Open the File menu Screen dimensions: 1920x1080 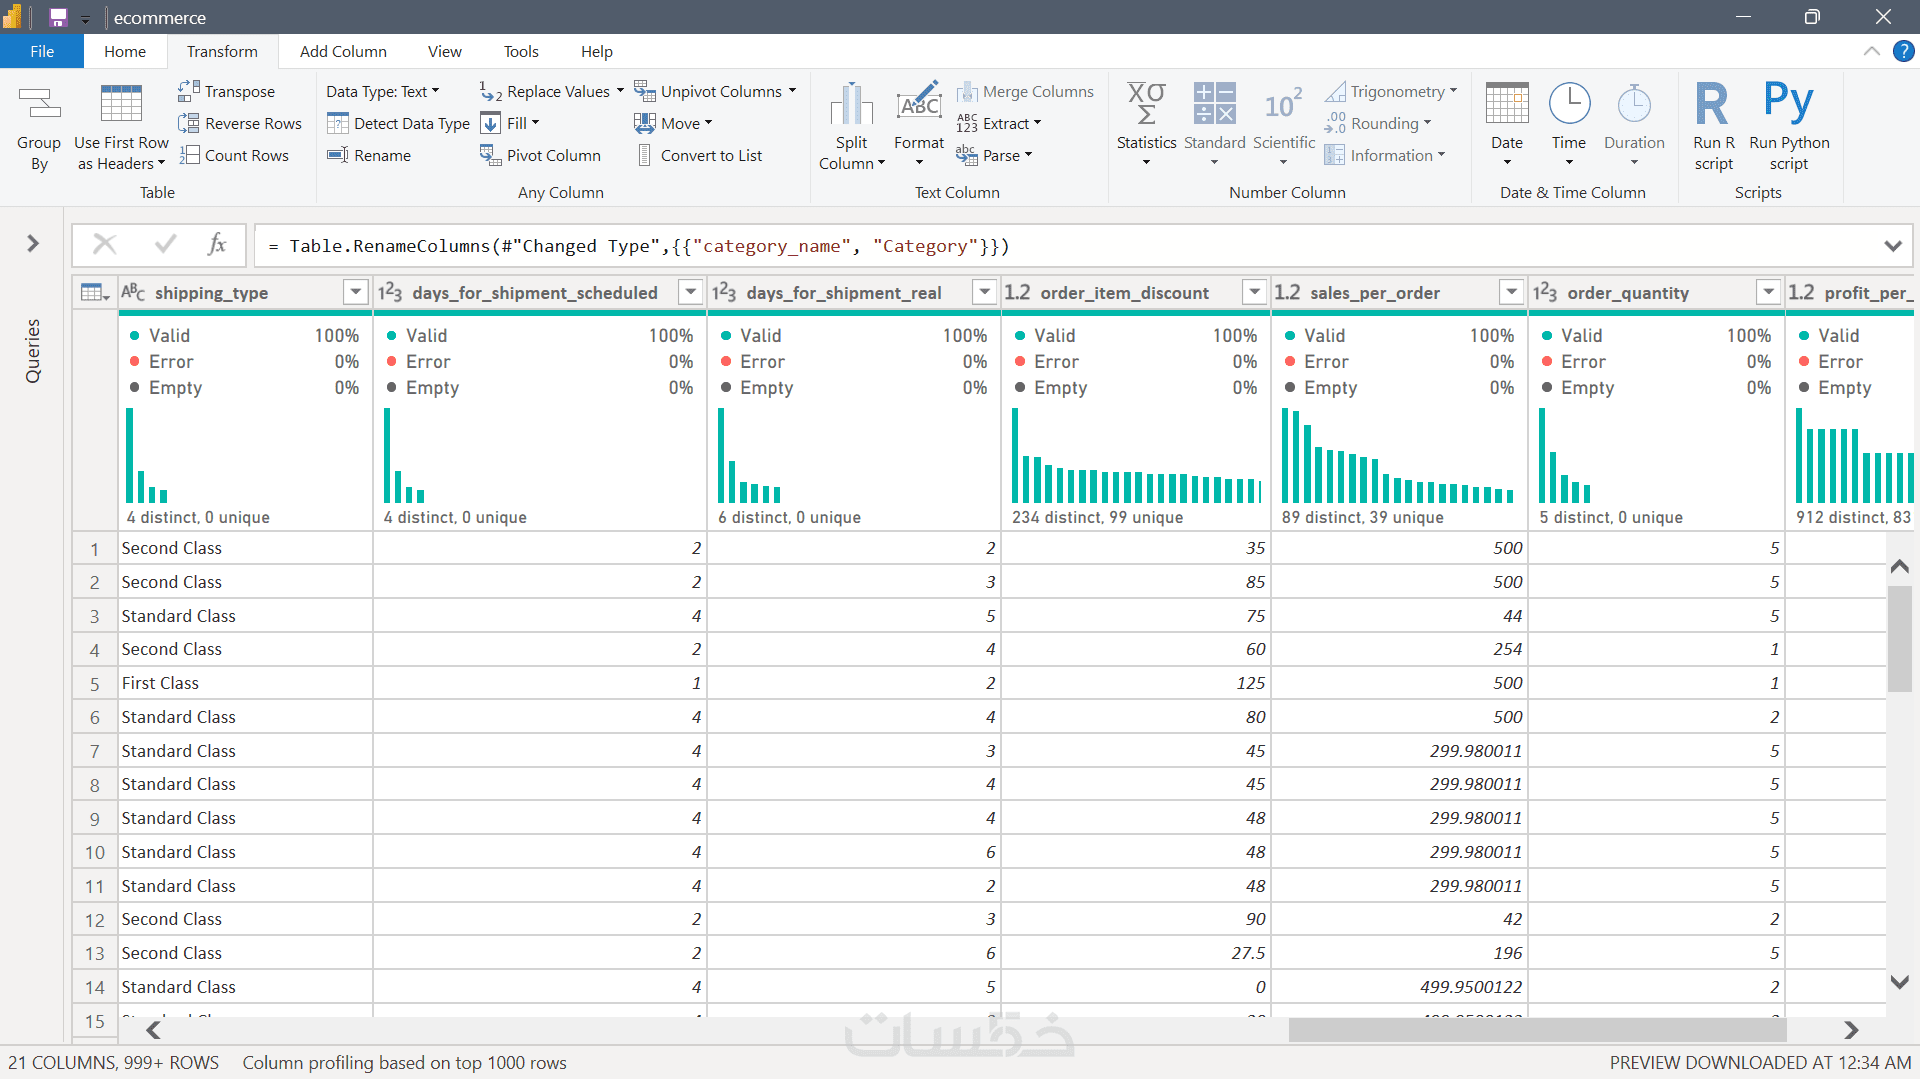[42, 51]
